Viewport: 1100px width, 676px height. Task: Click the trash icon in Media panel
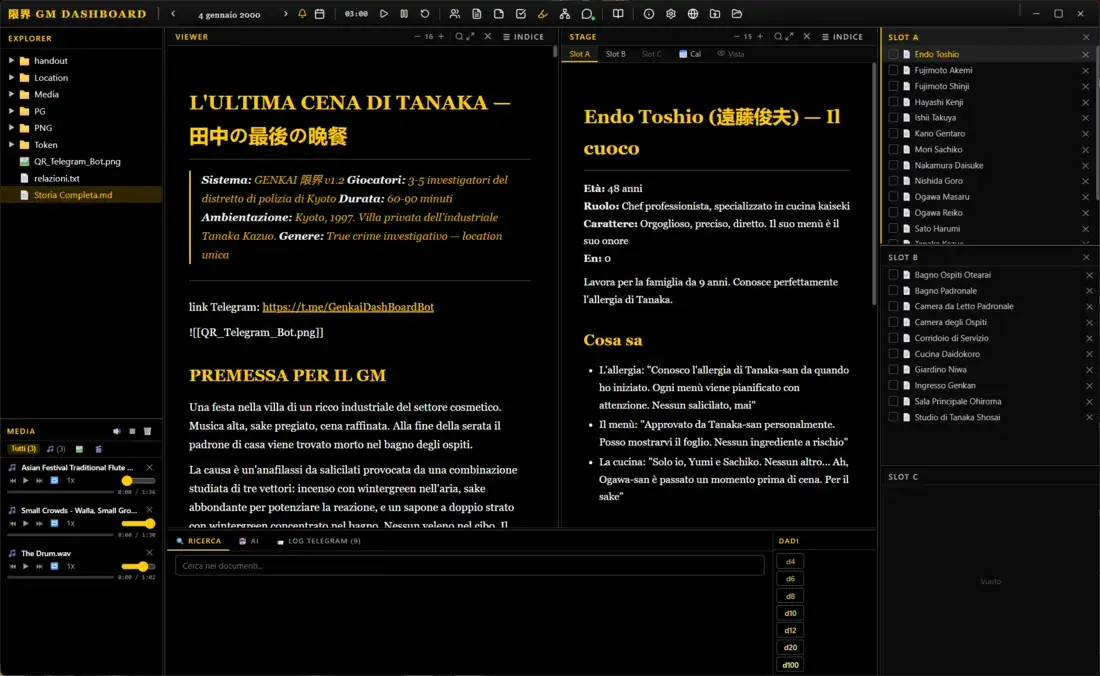[147, 431]
